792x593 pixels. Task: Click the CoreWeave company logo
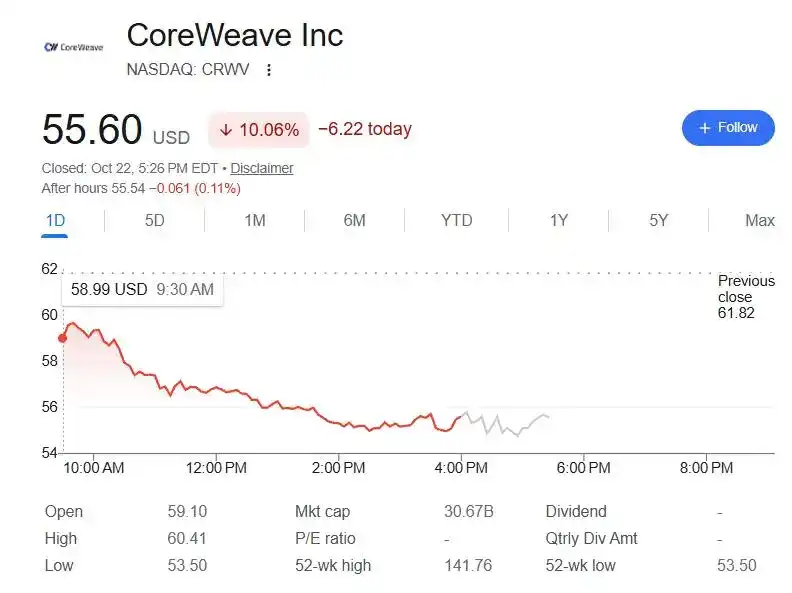[74, 47]
